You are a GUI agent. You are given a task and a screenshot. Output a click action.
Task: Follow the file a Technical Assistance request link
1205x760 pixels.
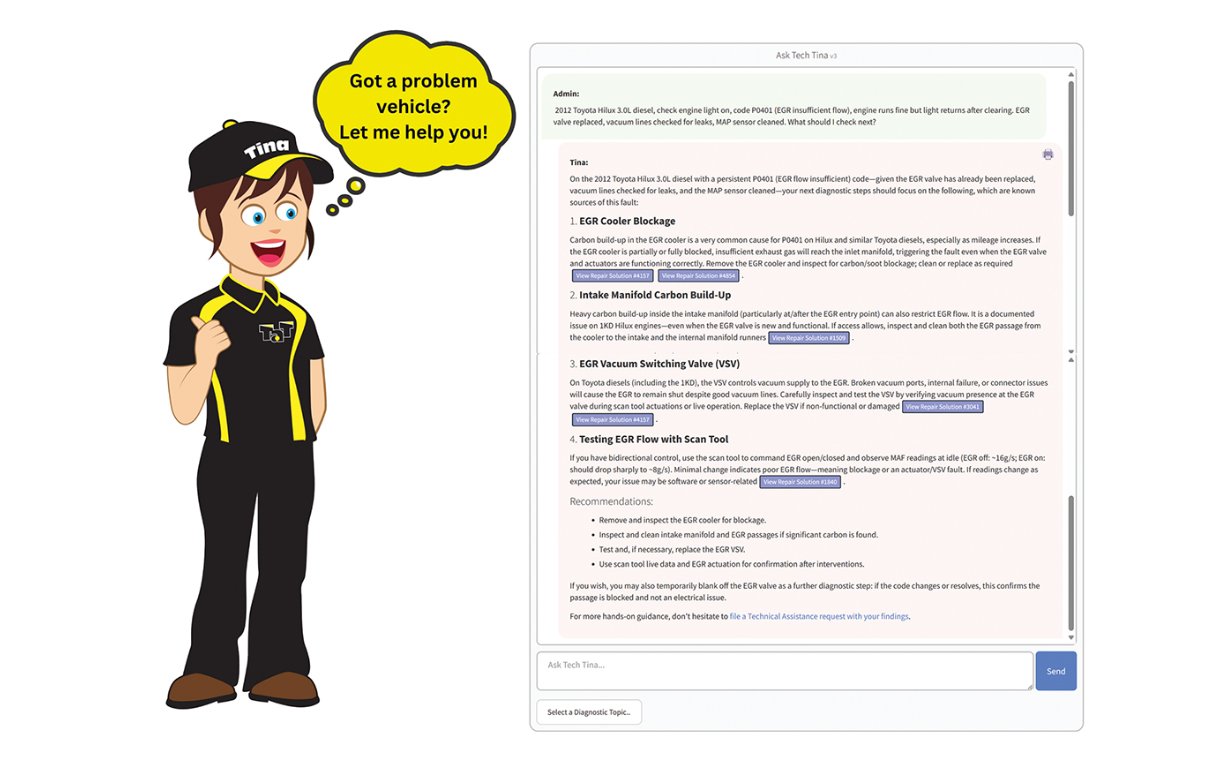coord(819,617)
